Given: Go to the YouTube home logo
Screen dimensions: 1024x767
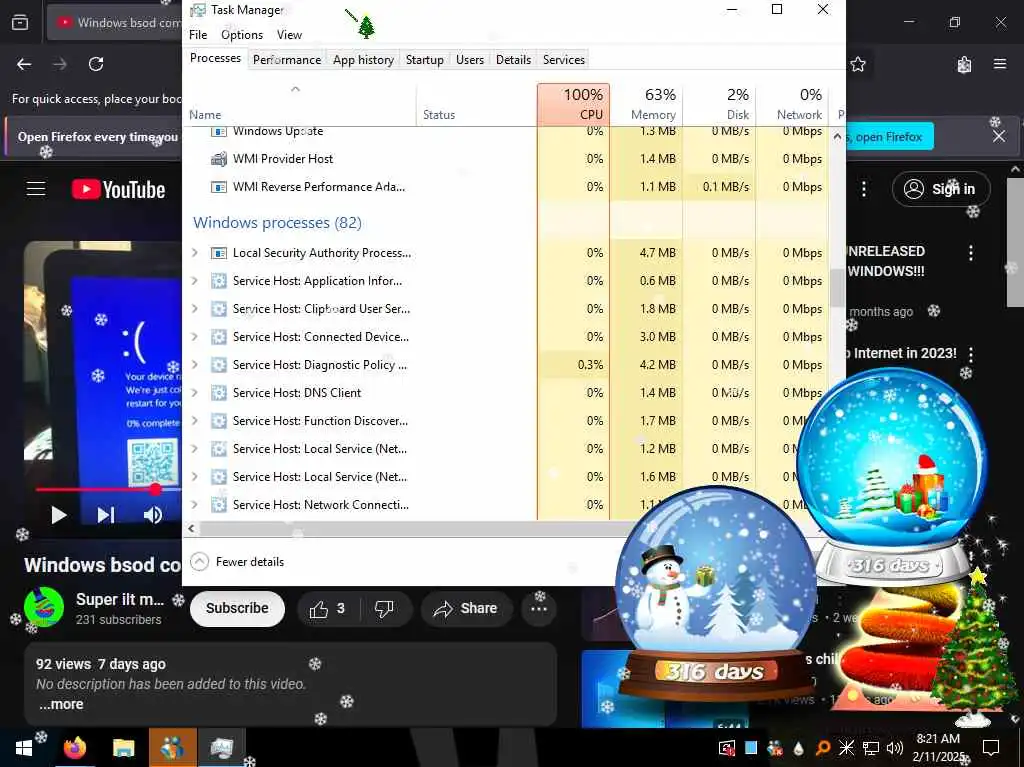Looking at the screenshot, I should (118, 189).
